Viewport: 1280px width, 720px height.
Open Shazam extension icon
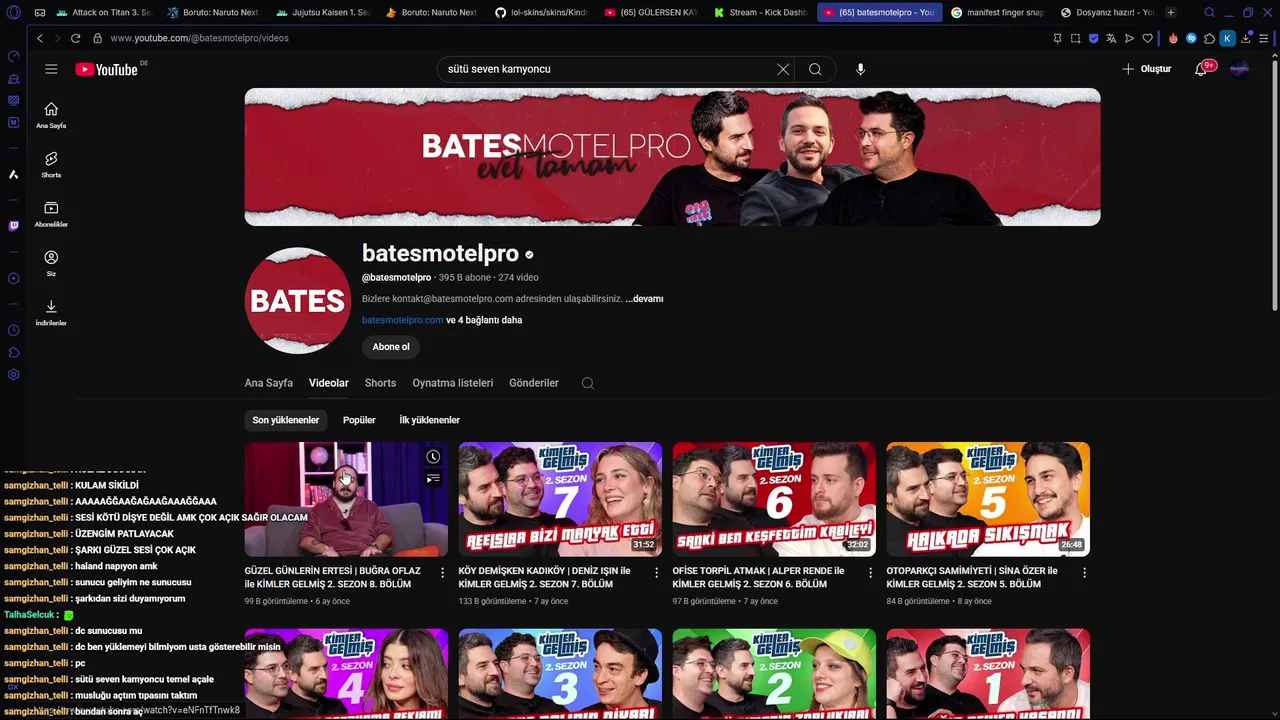(x=1191, y=38)
